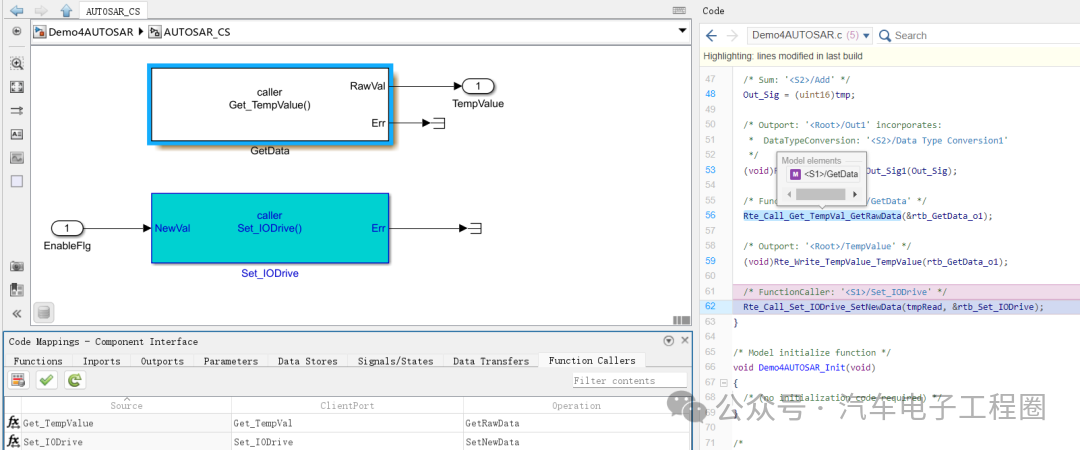Sort by the ClientPort column header
The width and height of the screenshot is (1080, 450).
(347, 405)
